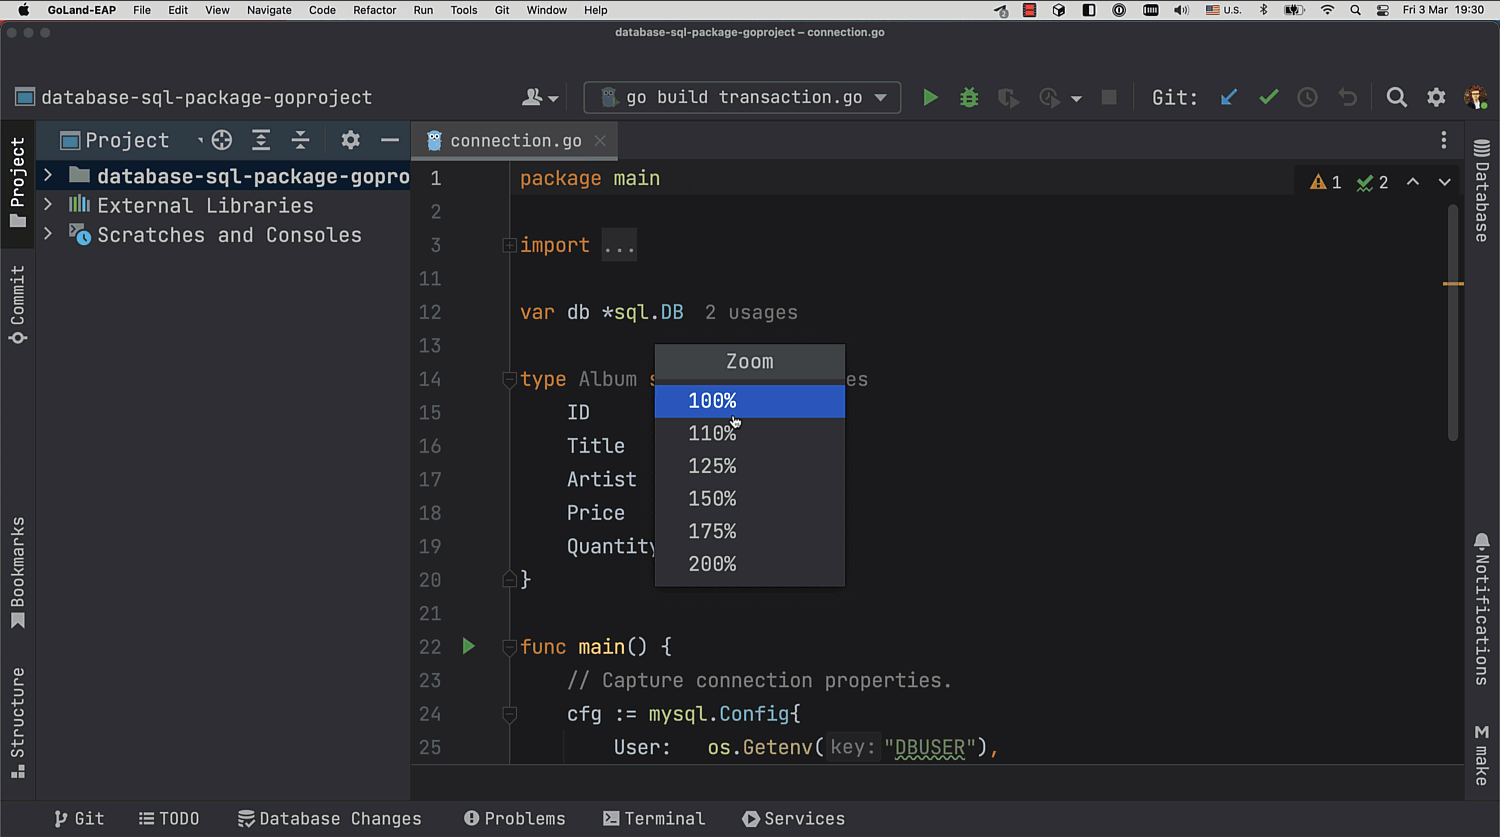Start debugging with the bug icon

pos(969,97)
